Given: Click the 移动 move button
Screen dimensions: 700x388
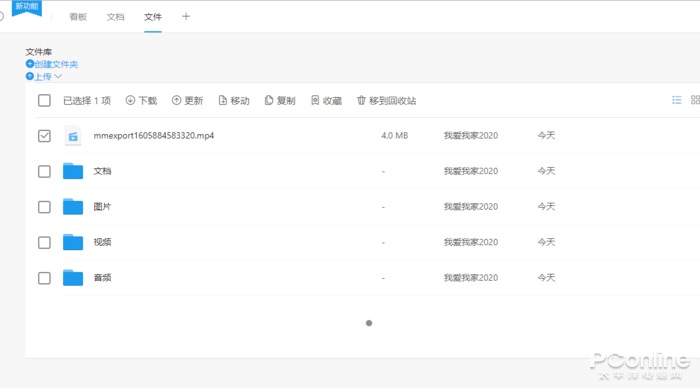Looking at the screenshot, I should (x=234, y=100).
